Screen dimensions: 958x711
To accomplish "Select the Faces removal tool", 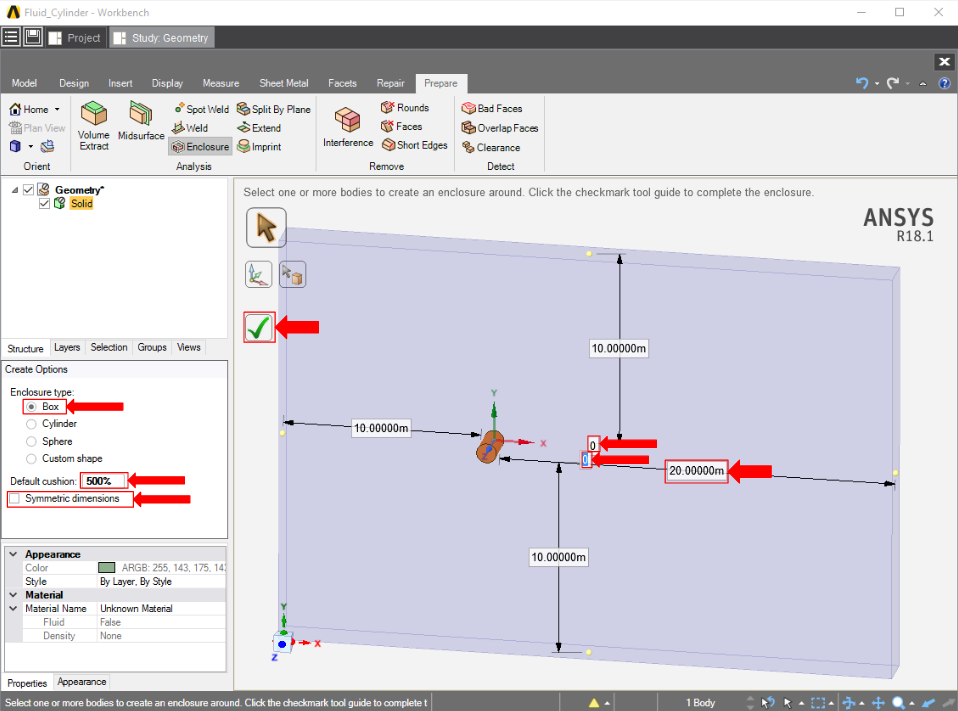I will point(401,126).
